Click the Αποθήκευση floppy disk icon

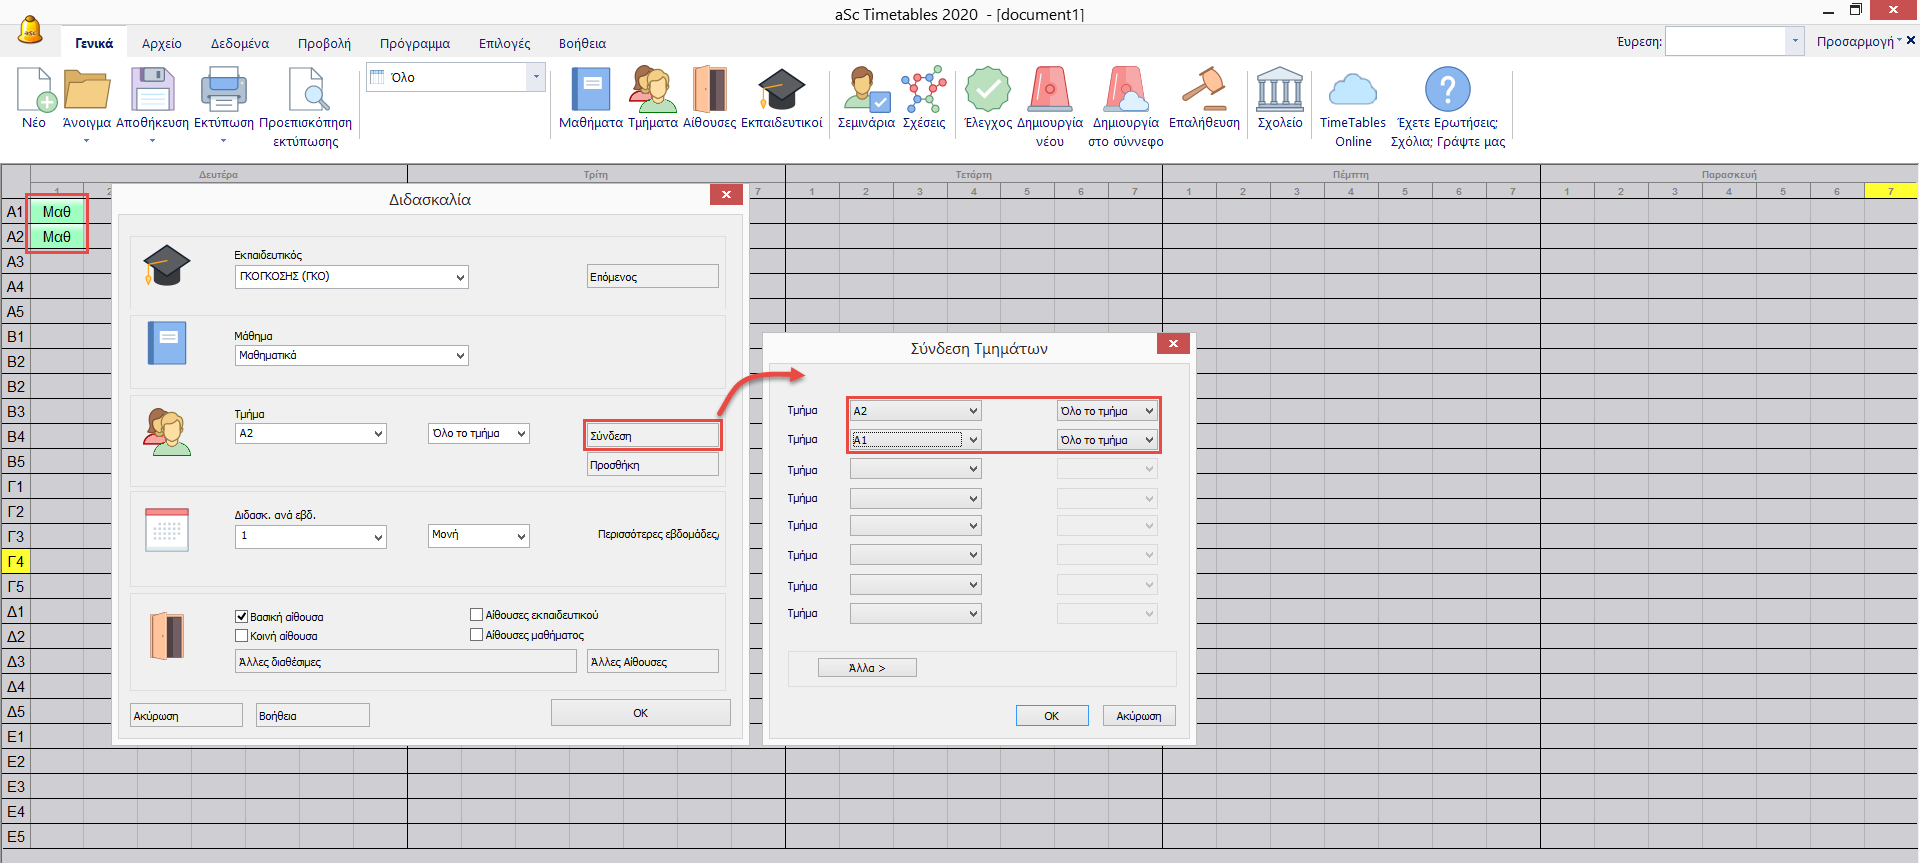click(x=152, y=91)
